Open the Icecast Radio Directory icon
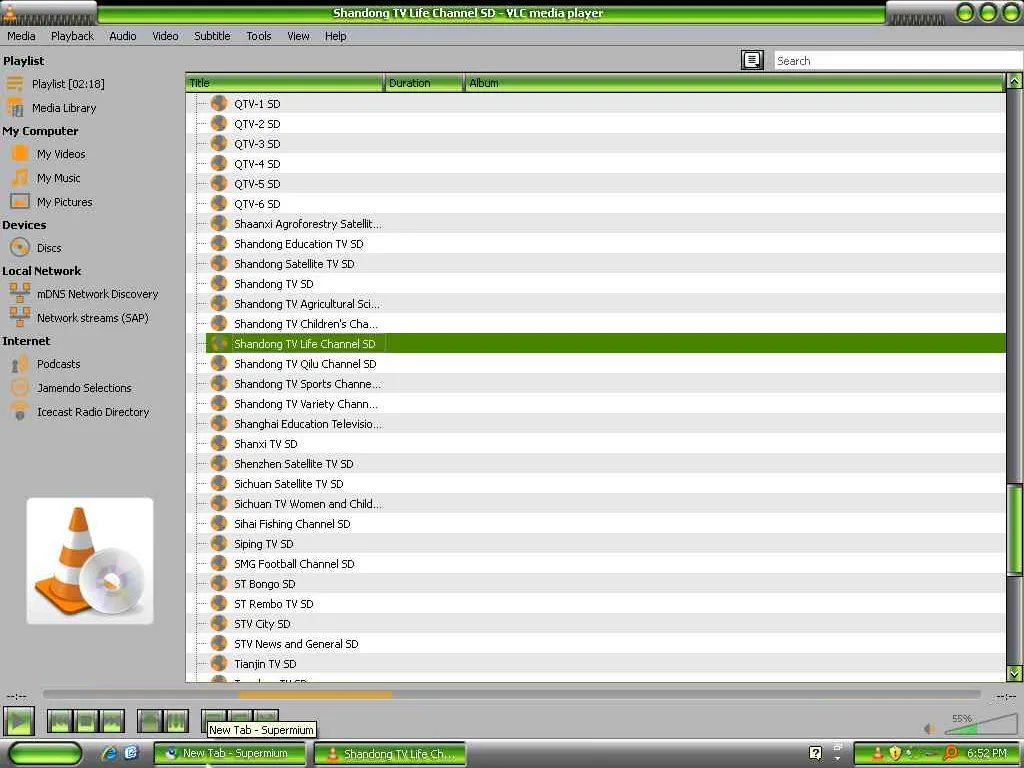 point(20,411)
